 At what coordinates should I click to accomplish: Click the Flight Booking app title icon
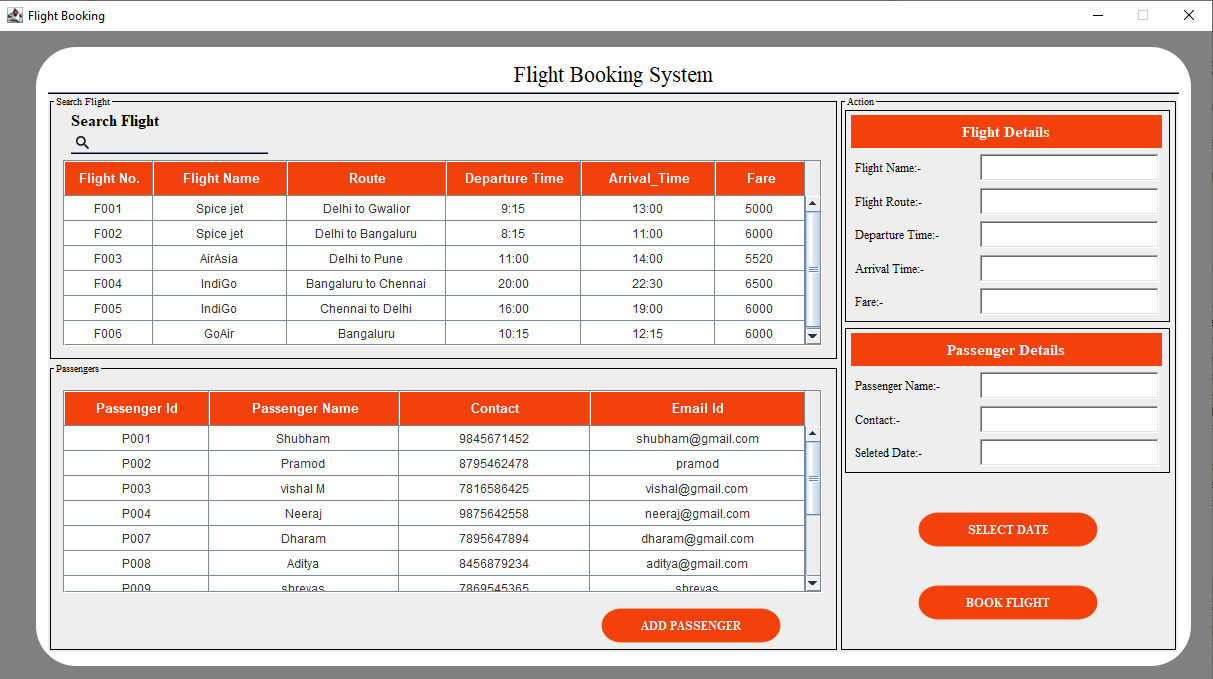[14, 15]
